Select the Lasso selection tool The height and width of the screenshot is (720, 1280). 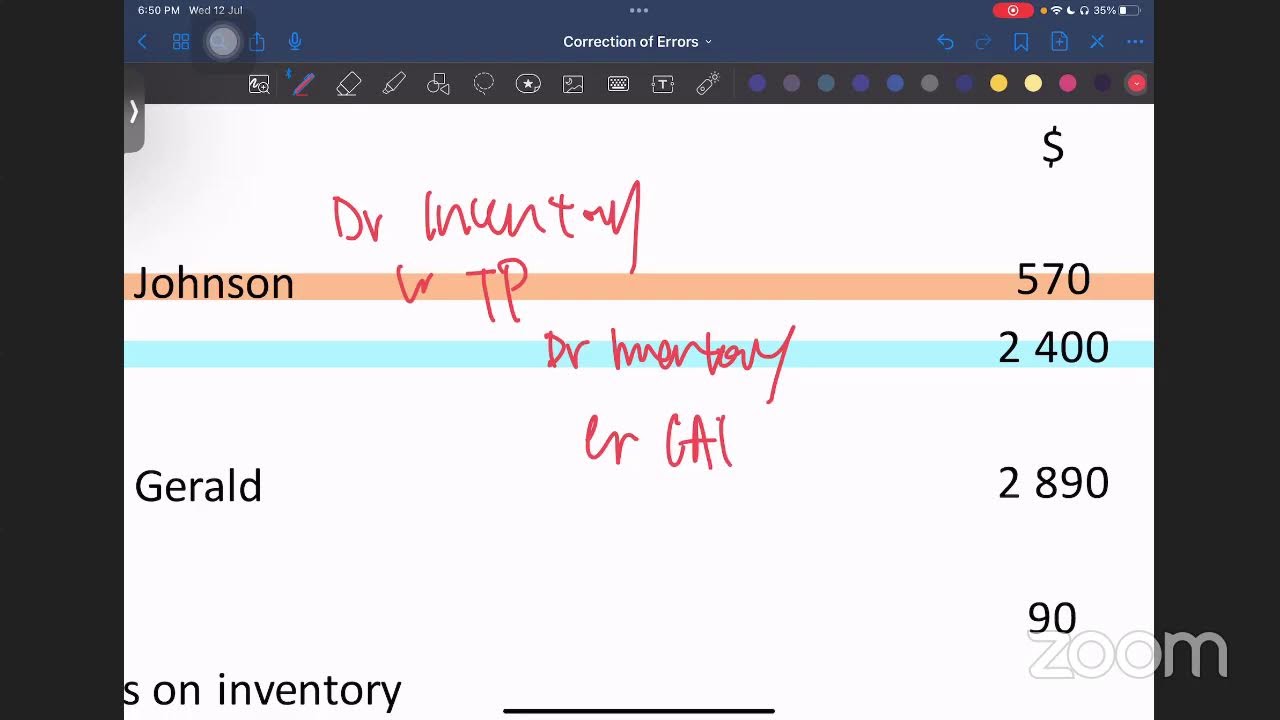(484, 84)
